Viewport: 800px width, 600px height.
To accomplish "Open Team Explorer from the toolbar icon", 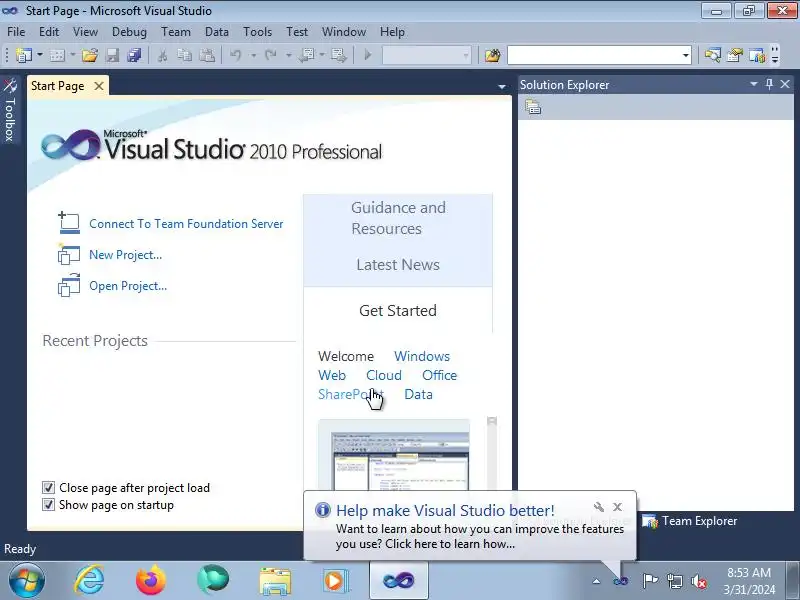I will coord(757,55).
